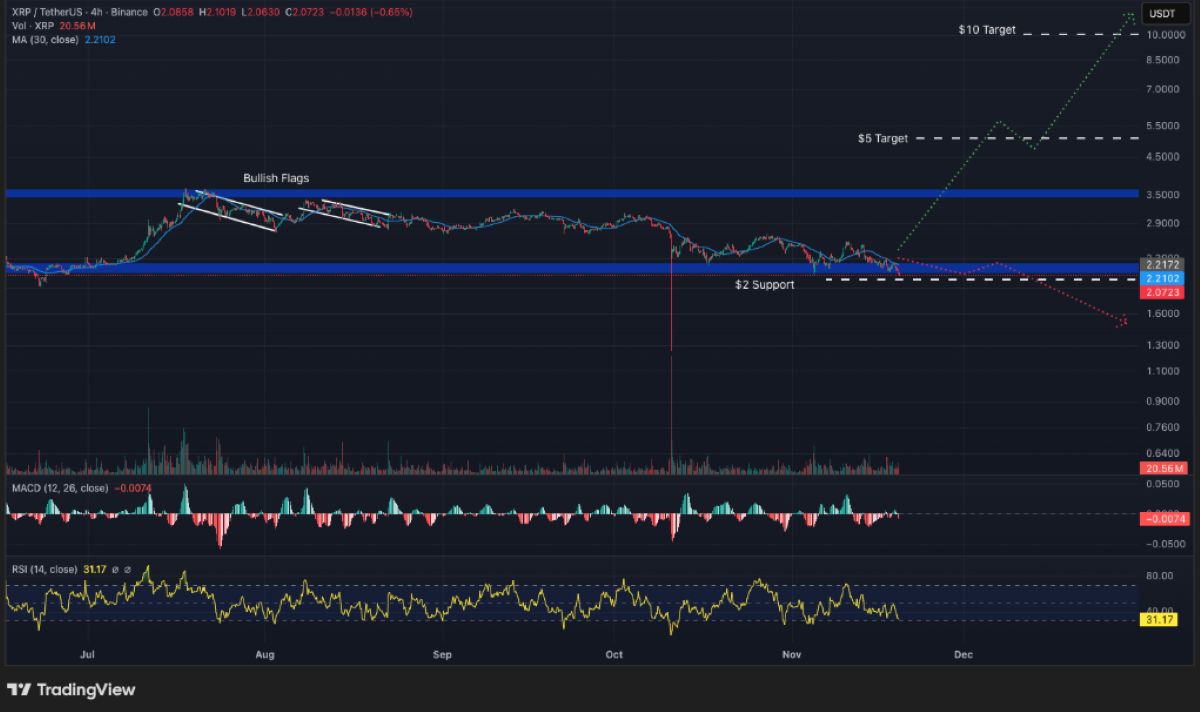Click the Jul label on time axis
1200x712 pixels.
87,655
